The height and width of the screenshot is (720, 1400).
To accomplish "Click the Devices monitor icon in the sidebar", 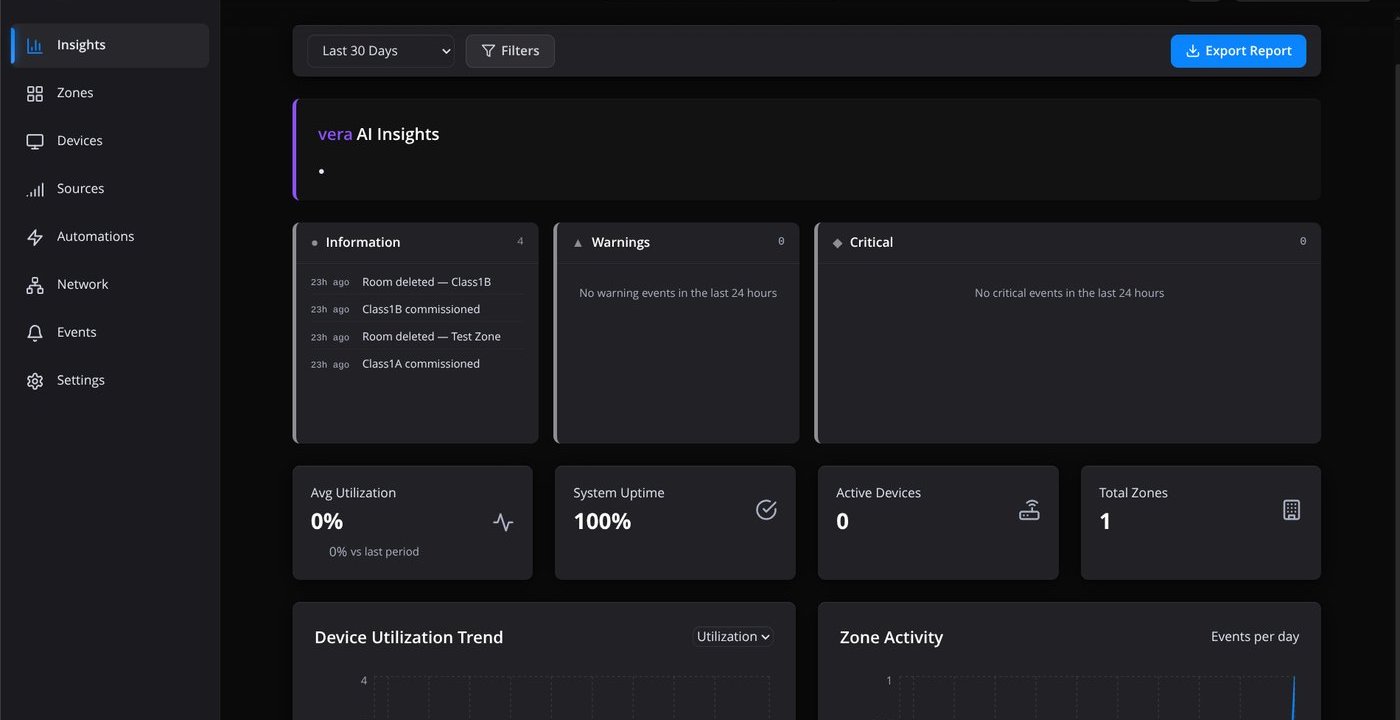I will tap(35, 140).
